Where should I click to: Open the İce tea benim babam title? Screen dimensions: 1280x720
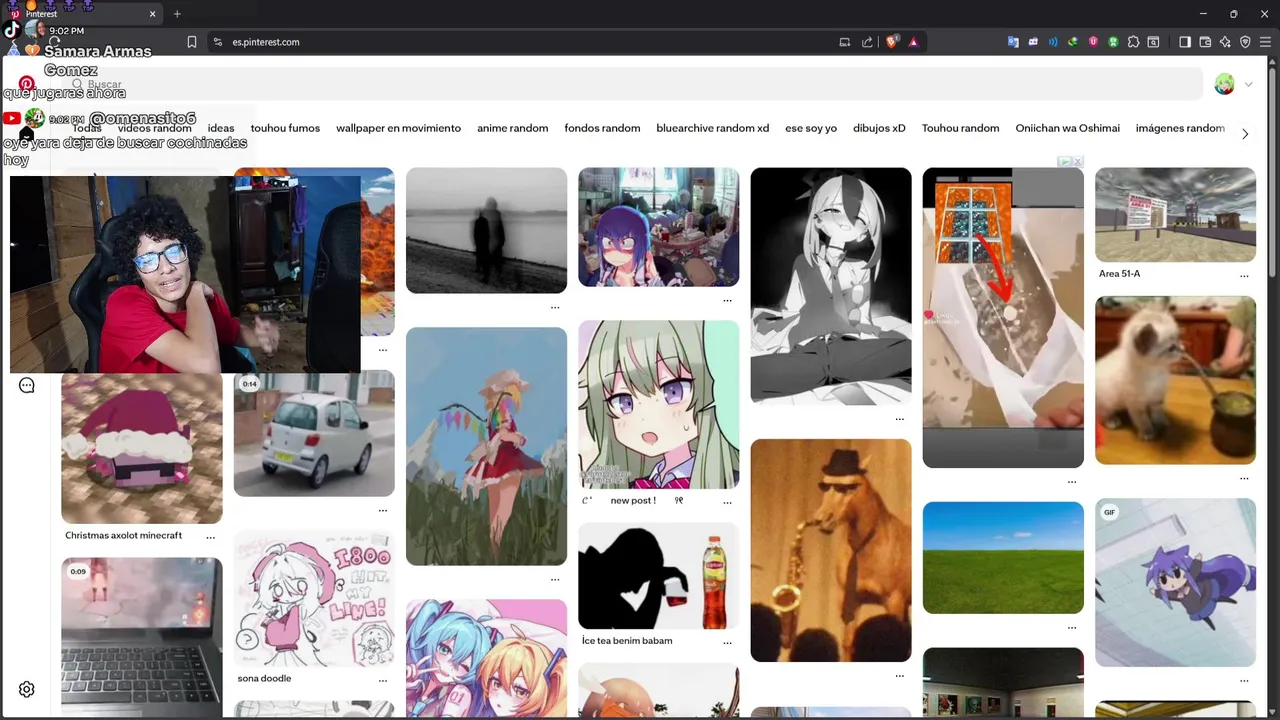627,641
